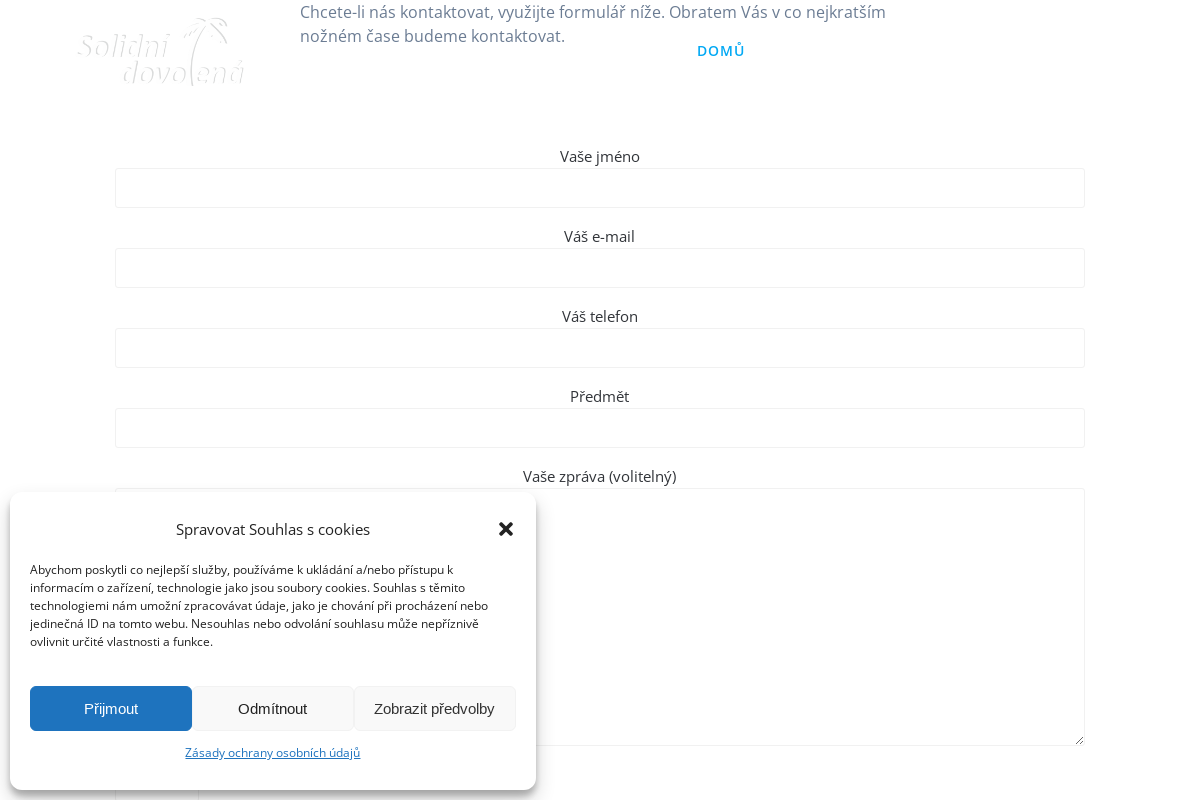Click the "Vaše zpráva (volitelný)" label text
This screenshot has height=800, width=1200.
(600, 477)
